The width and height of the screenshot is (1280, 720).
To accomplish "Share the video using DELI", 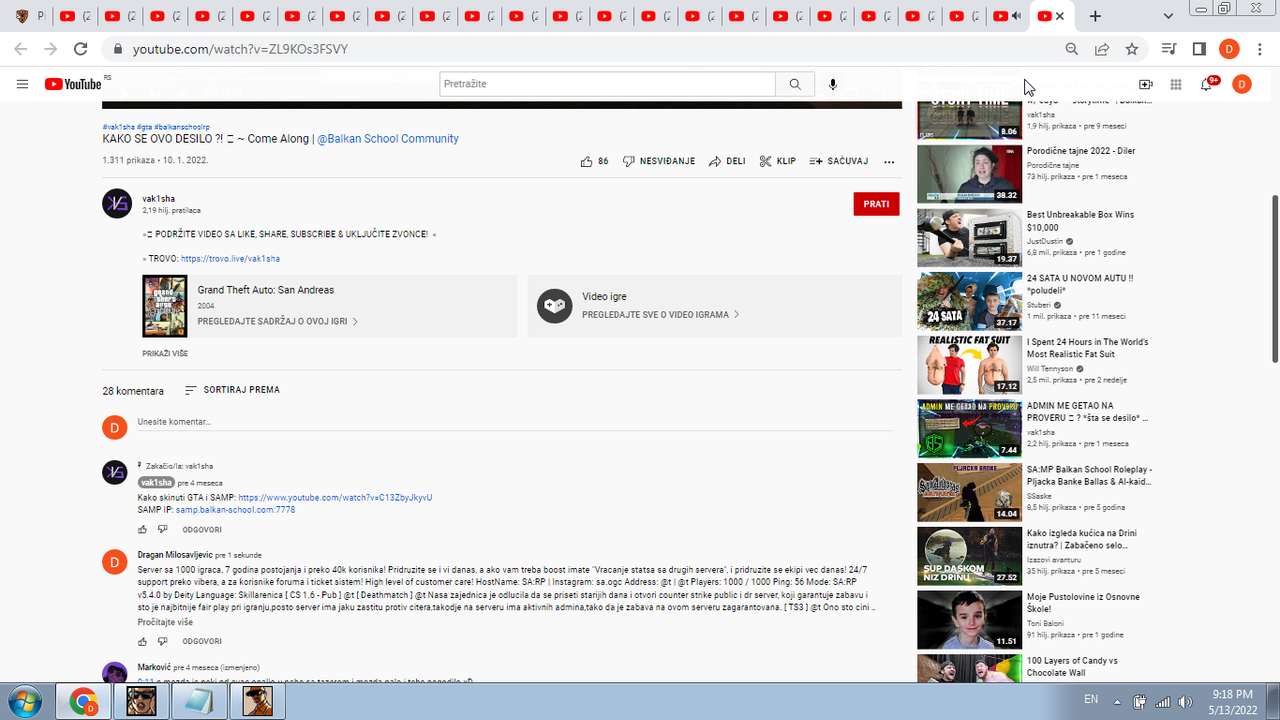I will tap(727, 161).
